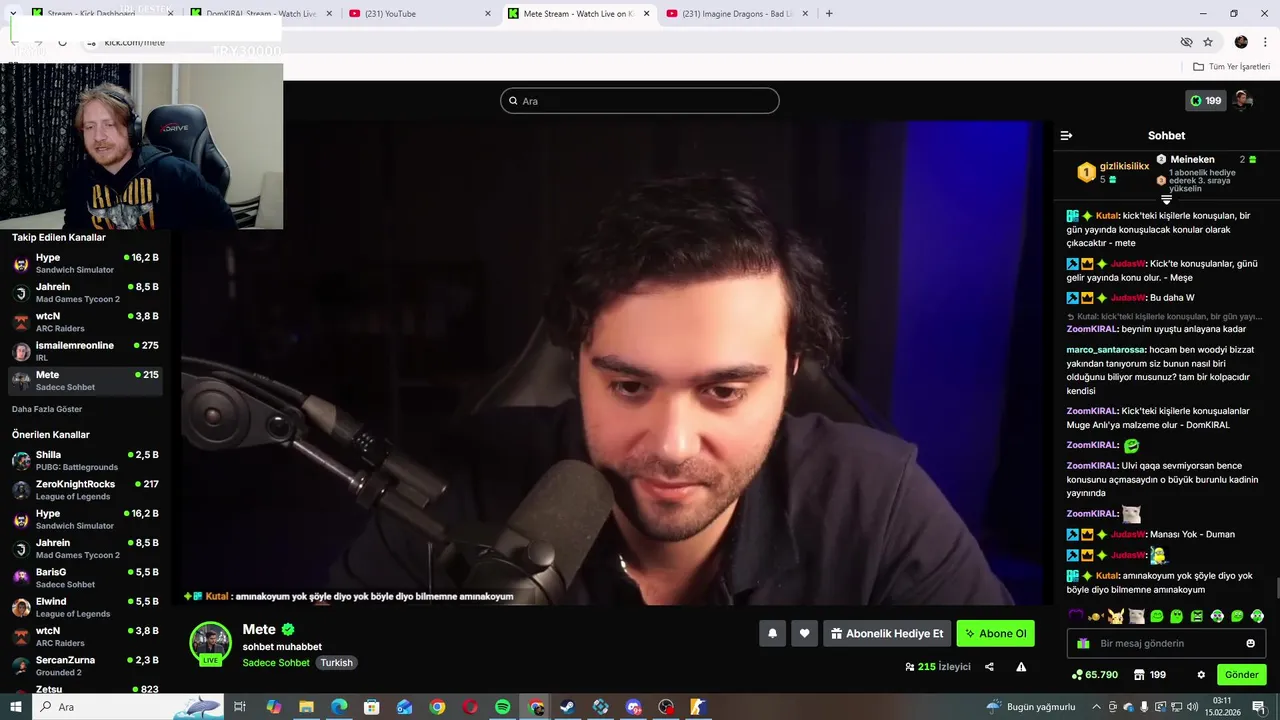Click the Bugün yağmurlu weather widget
Image resolution: width=1280 pixels, height=720 pixels.
click(1031, 707)
